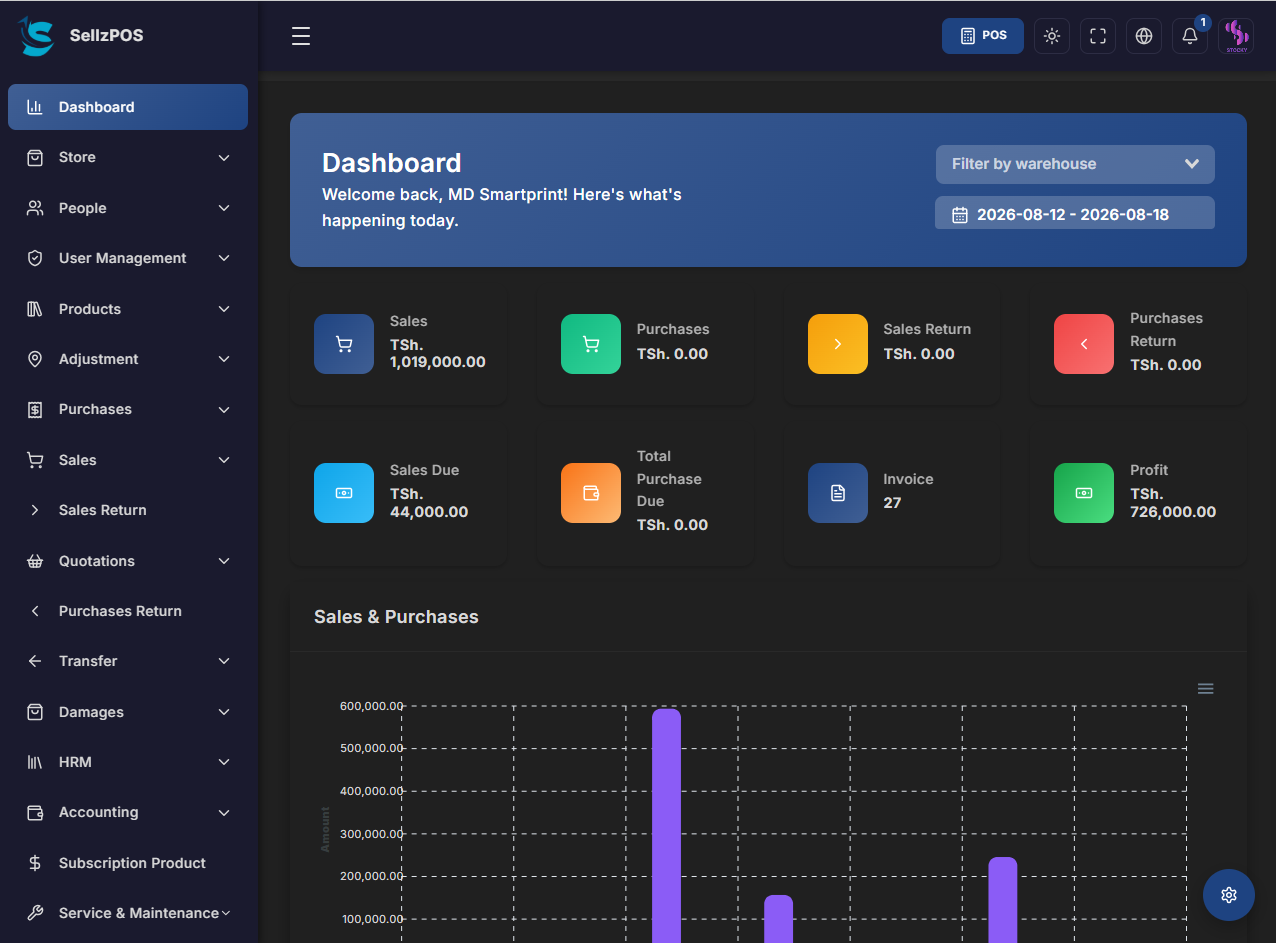1276x943 pixels.
Task: Click the green Purchases card icon
Action: 591,344
